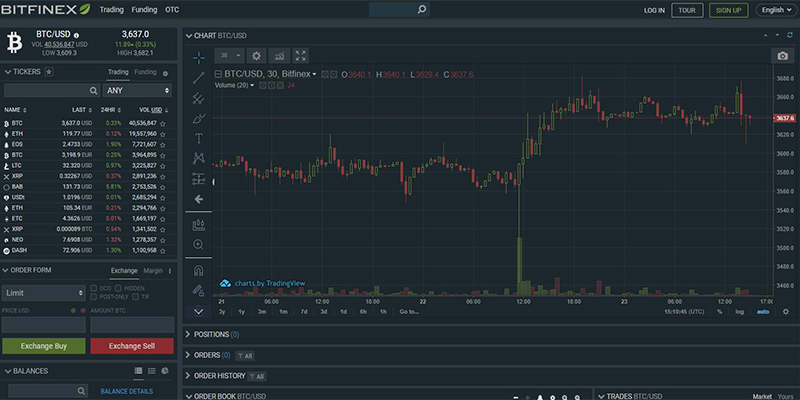Favorite the DASH ticker star
Screen dimensions: 800x400
coord(163,251)
